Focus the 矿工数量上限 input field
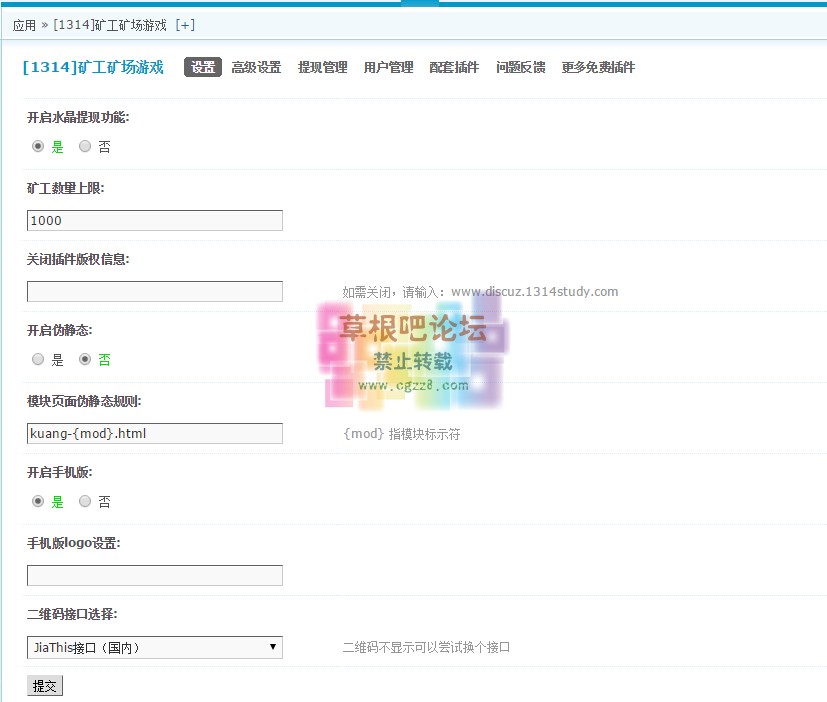The image size is (827, 702). coord(155,220)
